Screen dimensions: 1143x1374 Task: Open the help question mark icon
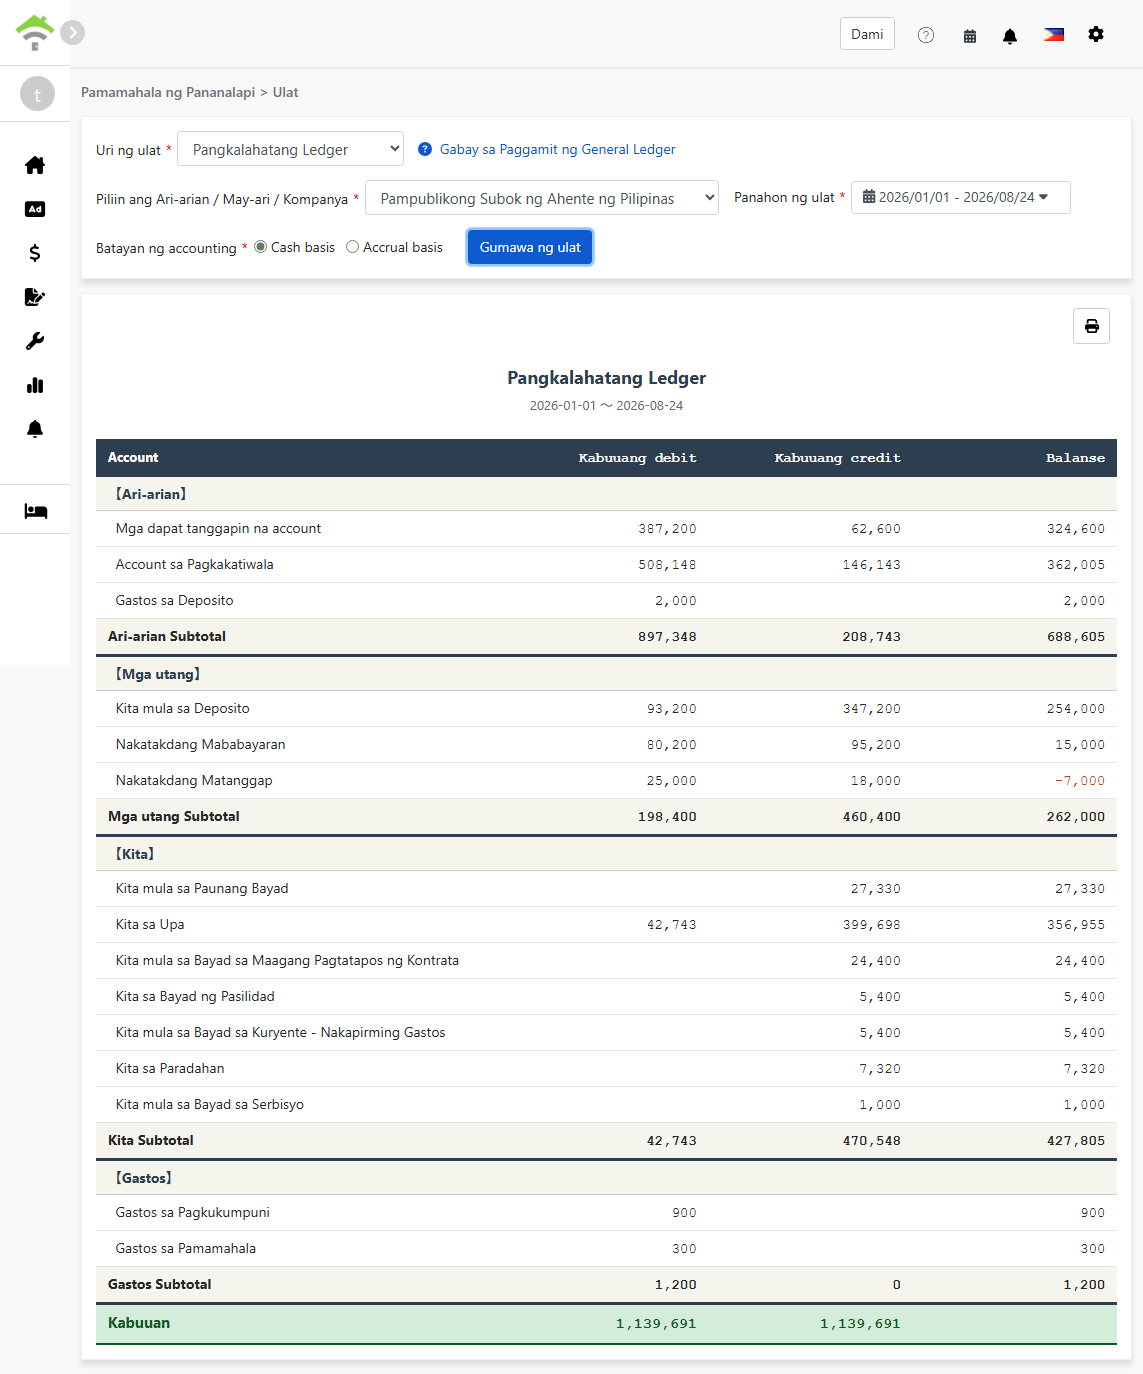(926, 35)
